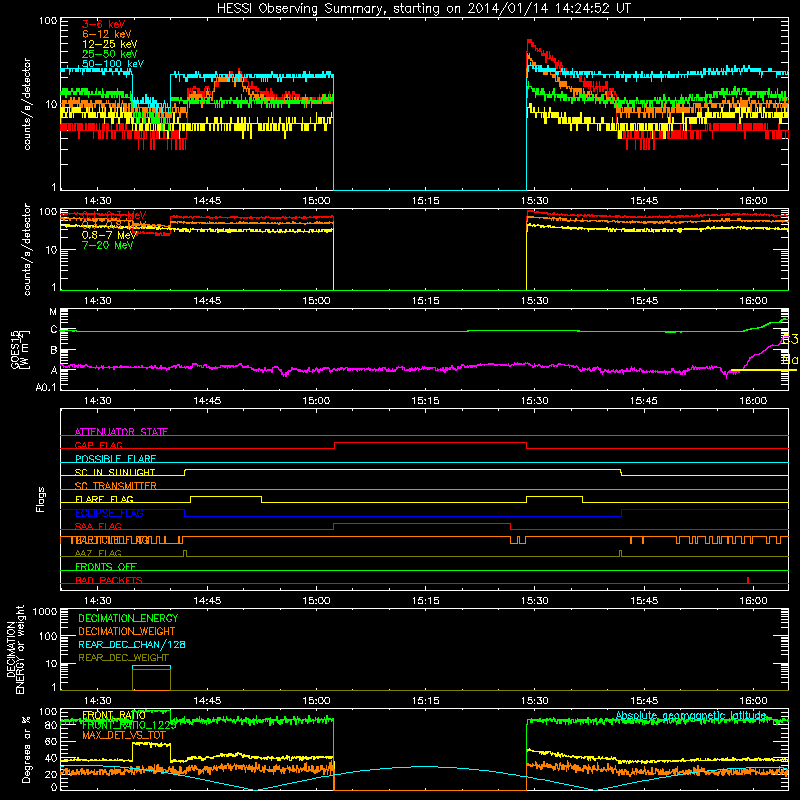800x800 pixels.
Task: Click the "REAR_DEC_CHAN/128" legend label
Action: [132, 645]
